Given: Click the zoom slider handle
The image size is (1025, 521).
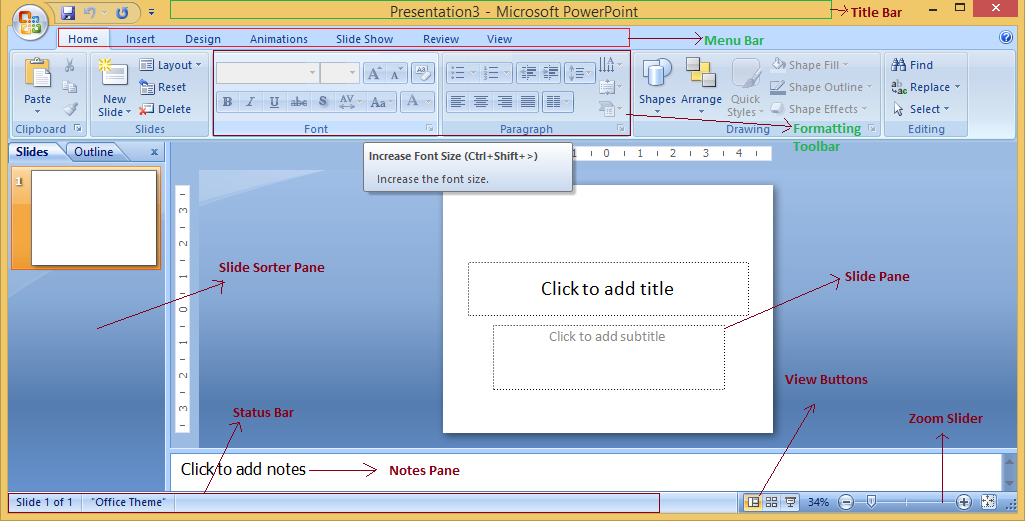Looking at the screenshot, I should (871, 501).
